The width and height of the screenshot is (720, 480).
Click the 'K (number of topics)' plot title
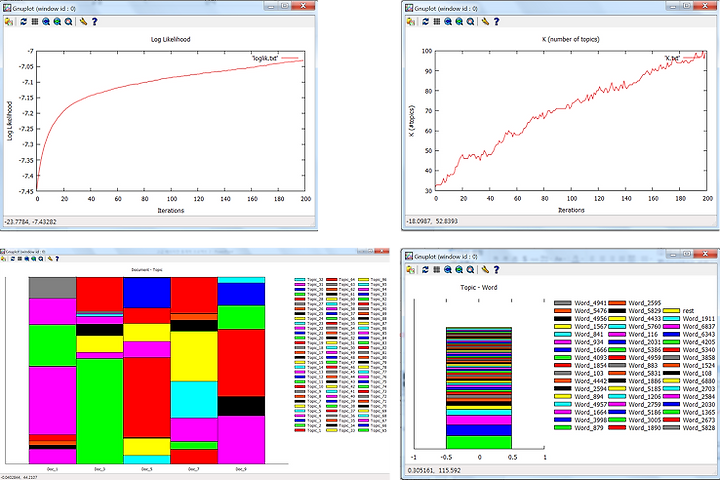(x=570, y=40)
